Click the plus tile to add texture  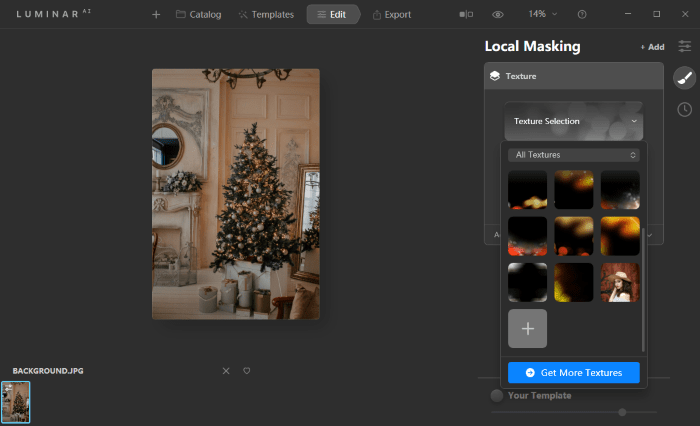click(527, 329)
